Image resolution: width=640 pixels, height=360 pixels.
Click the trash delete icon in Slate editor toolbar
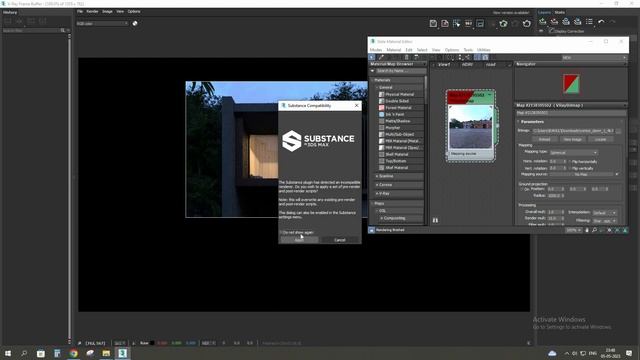[x=407, y=57]
